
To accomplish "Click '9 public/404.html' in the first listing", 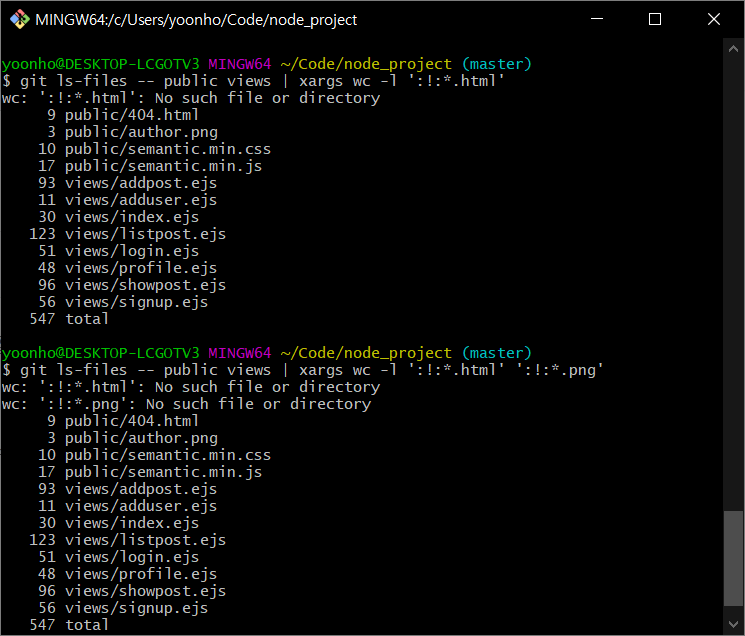I will click(x=123, y=115).
